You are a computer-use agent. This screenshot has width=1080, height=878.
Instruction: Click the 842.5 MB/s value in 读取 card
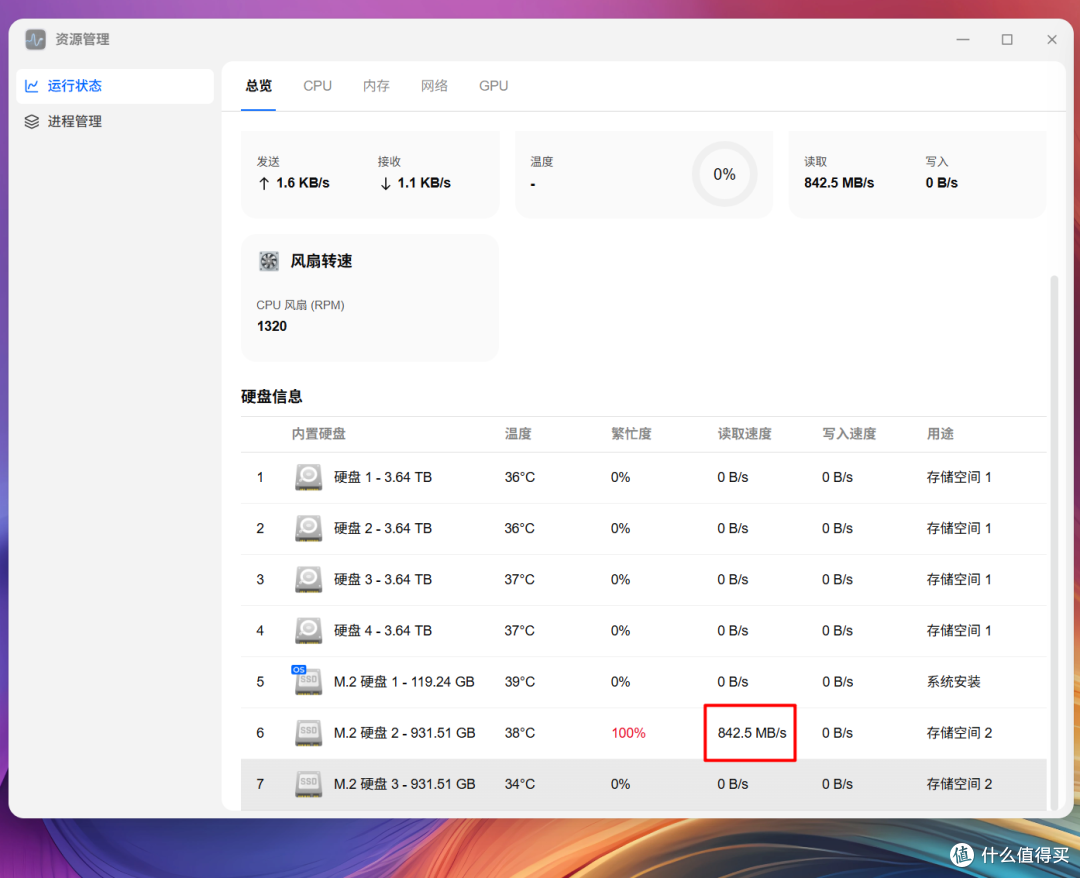click(x=839, y=183)
